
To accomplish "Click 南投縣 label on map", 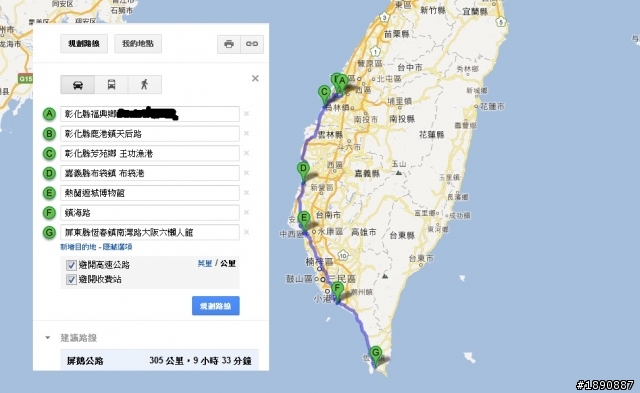I will (402, 119).
